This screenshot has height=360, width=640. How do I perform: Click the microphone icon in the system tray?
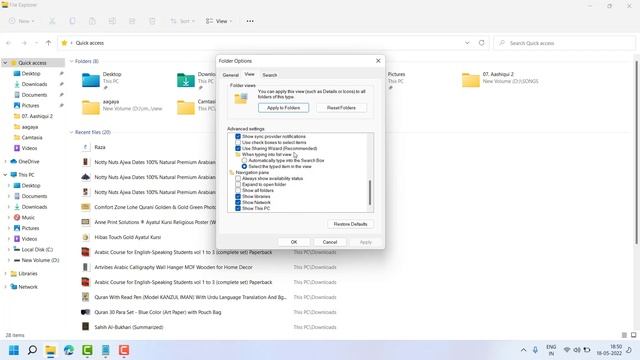click(x=535, y=350)
